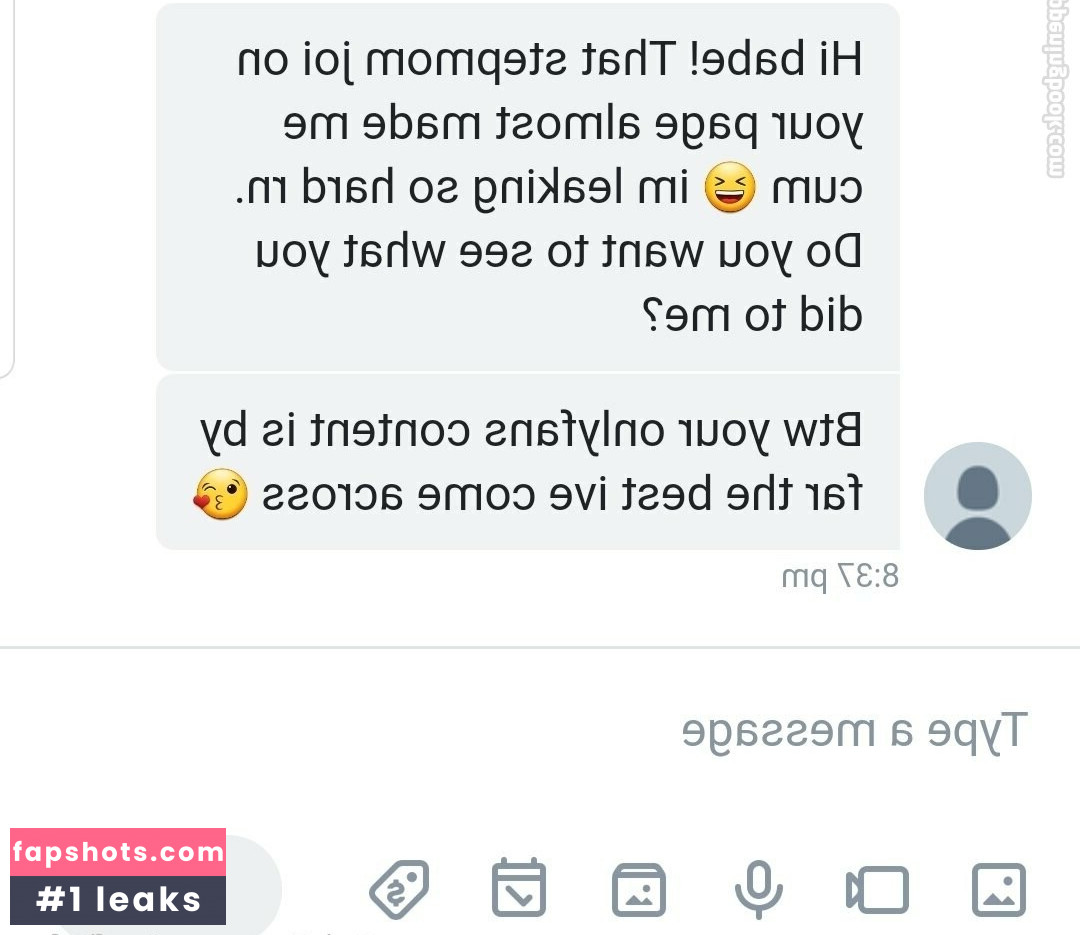The width and height of the screenshot is (1080, 935).
Task: Open the fapshots.com watermark banner
Action: pyautogui.click(x=118, y=852)
